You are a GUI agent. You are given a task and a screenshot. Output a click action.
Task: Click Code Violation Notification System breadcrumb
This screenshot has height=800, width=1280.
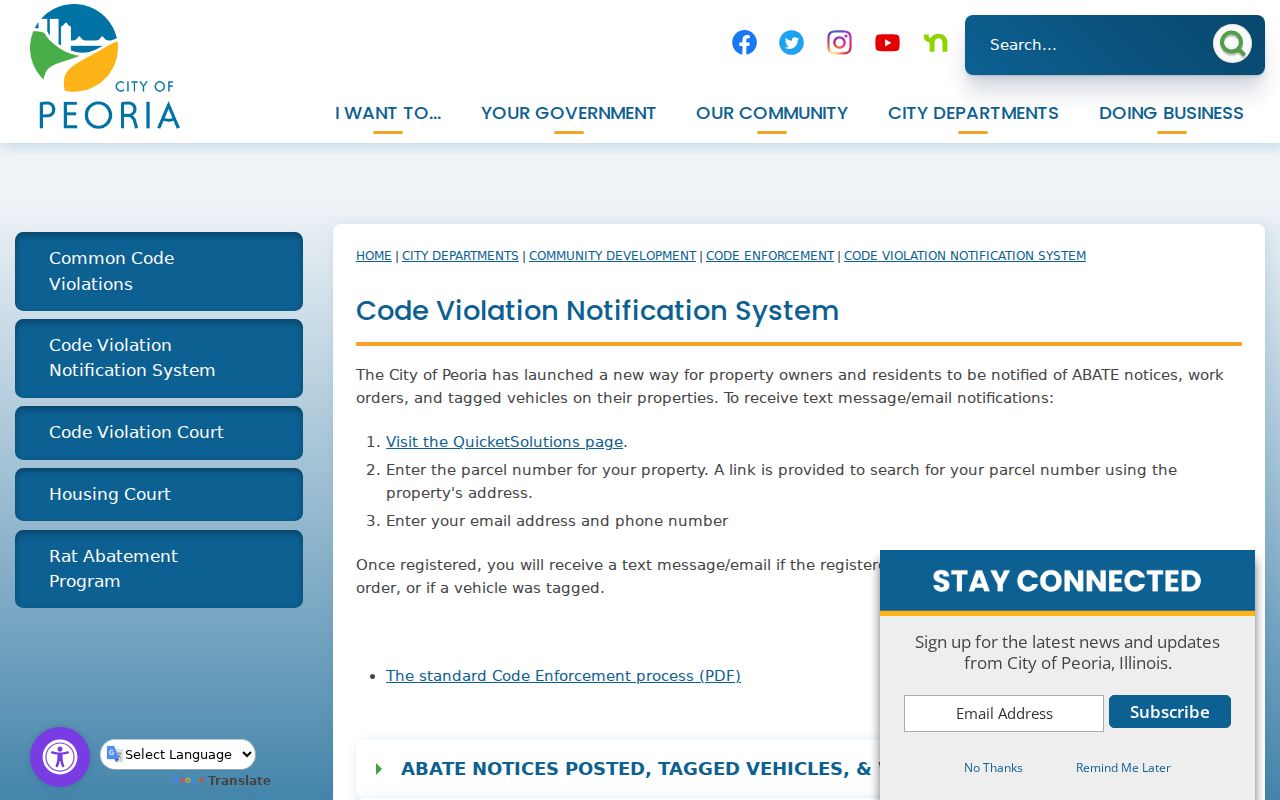click(x=965, y=256)
